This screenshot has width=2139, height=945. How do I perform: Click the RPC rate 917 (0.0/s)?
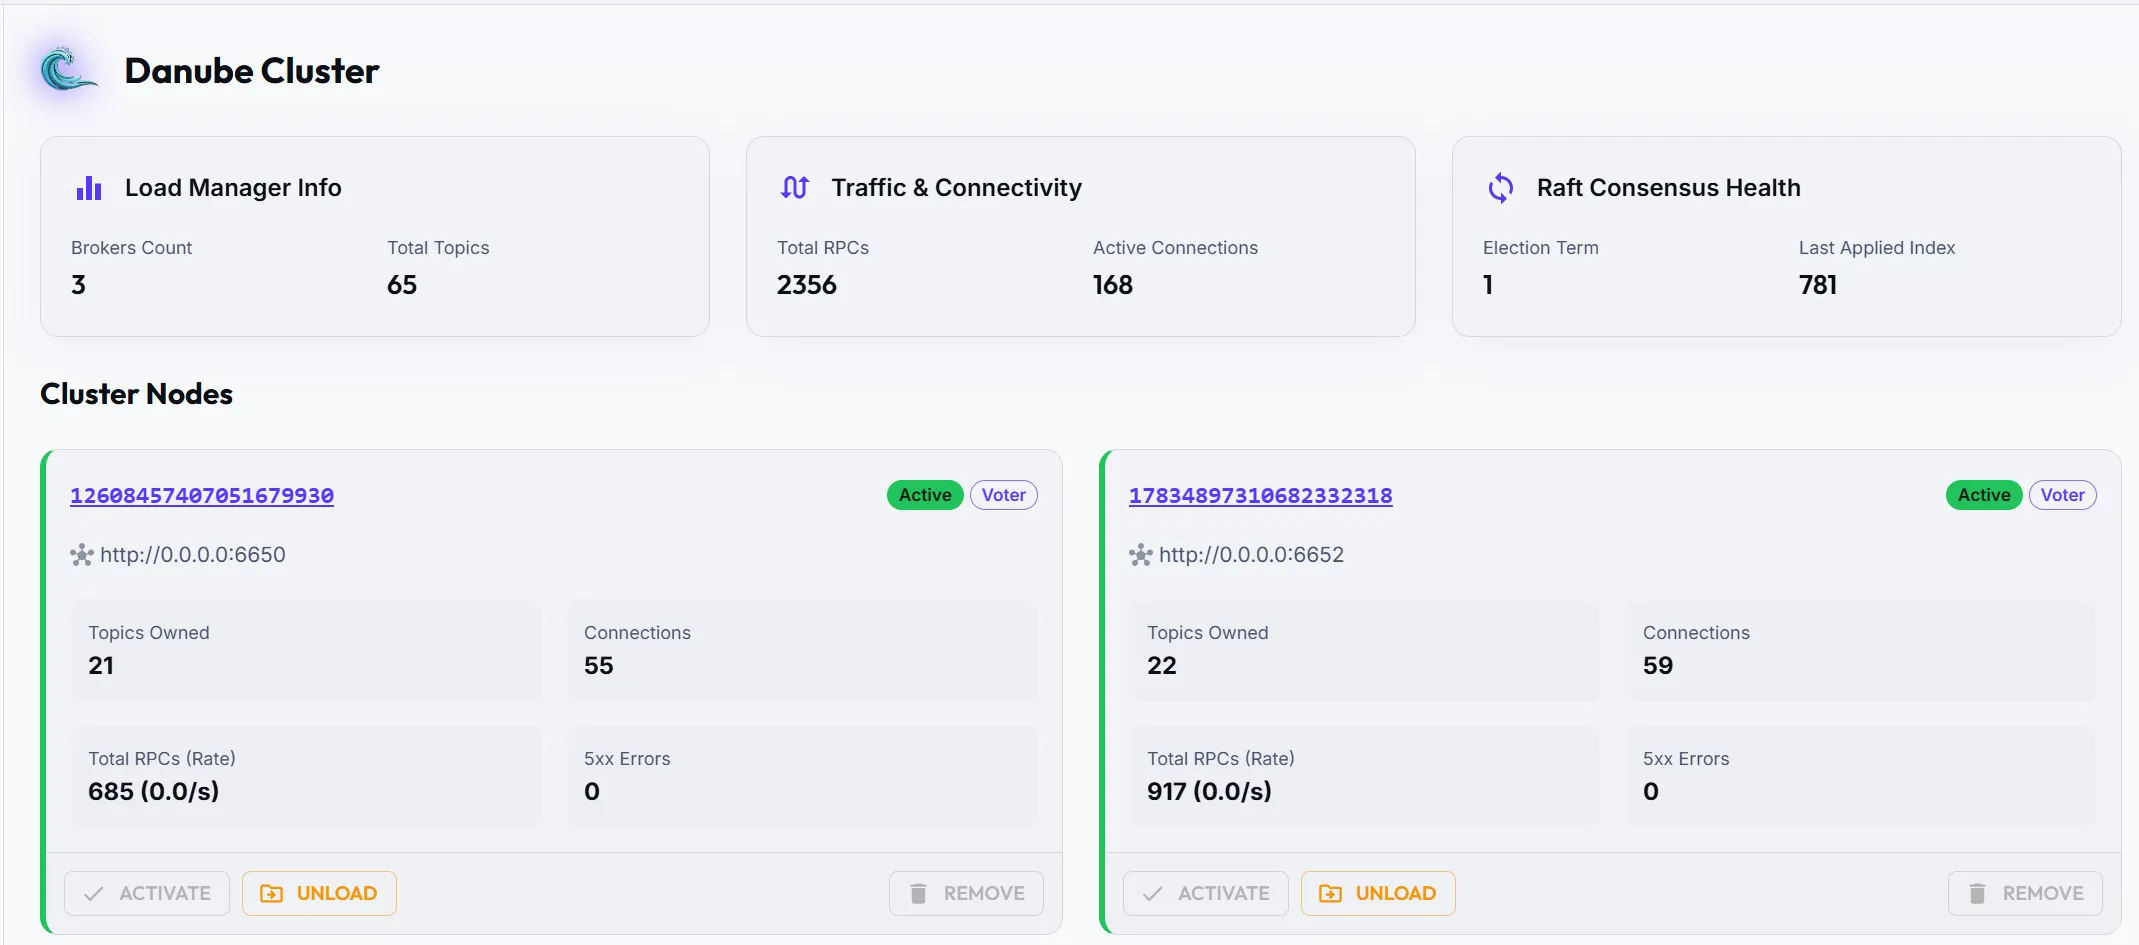pyautogui.click(x=1210, y=792)
